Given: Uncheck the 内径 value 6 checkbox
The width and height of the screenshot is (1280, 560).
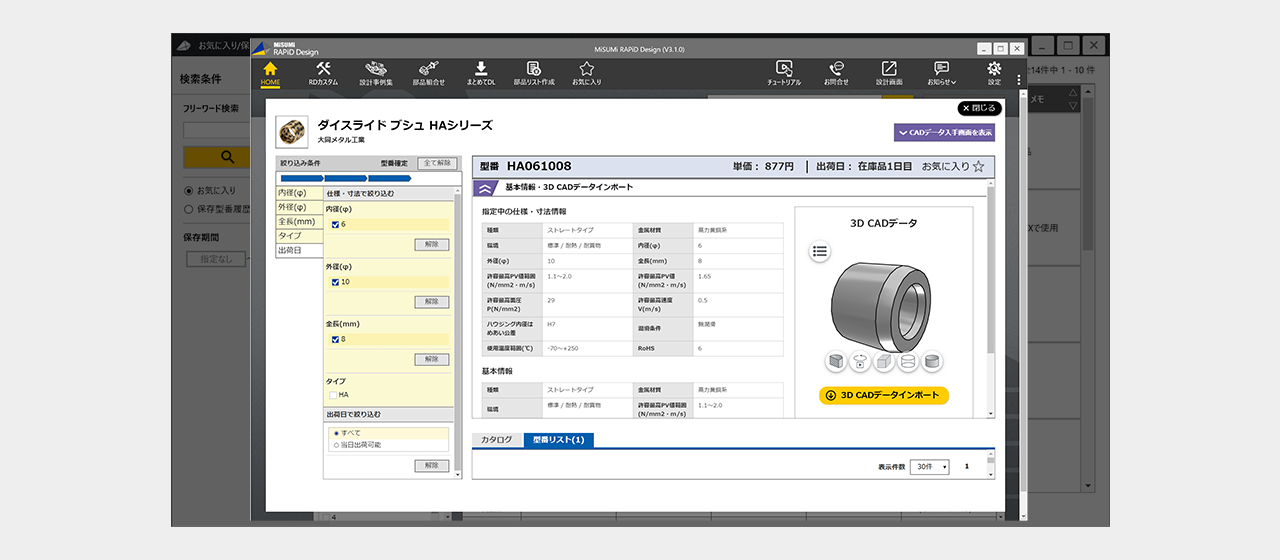Looking at the screenshot, I should 336,225.
